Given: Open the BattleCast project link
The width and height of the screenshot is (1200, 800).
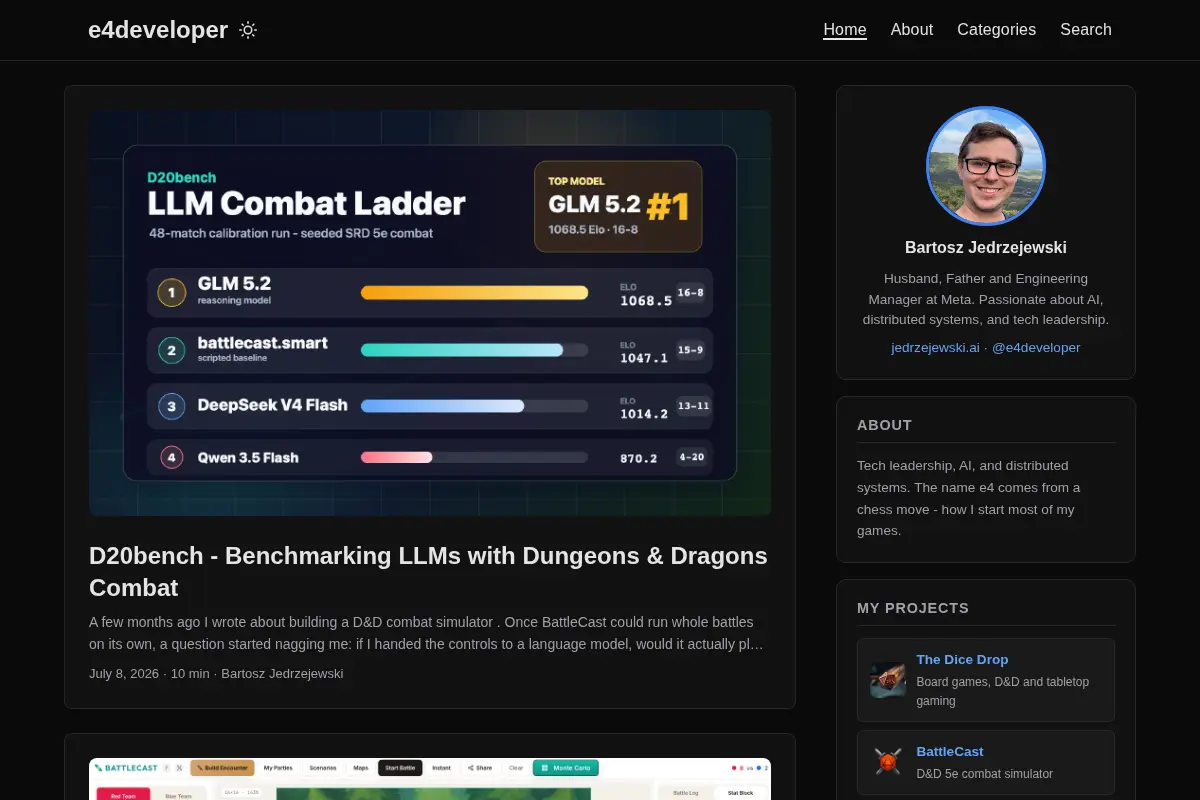Looking at the screenshot, I should coord(950,752).
